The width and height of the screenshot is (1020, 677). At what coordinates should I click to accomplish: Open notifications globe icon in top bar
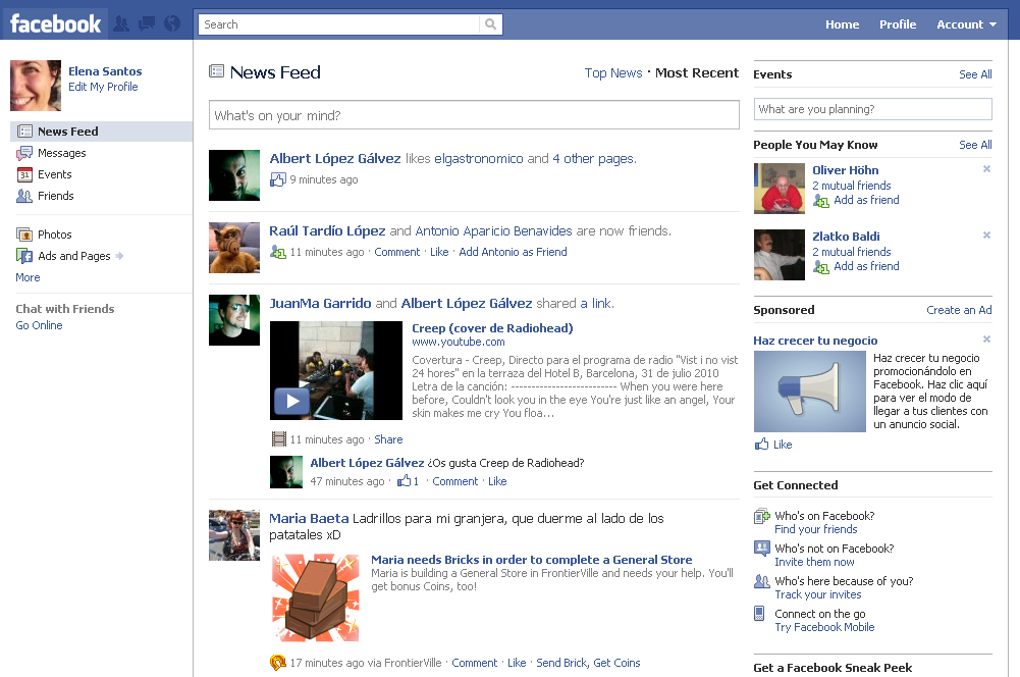(x=172, y=24)
